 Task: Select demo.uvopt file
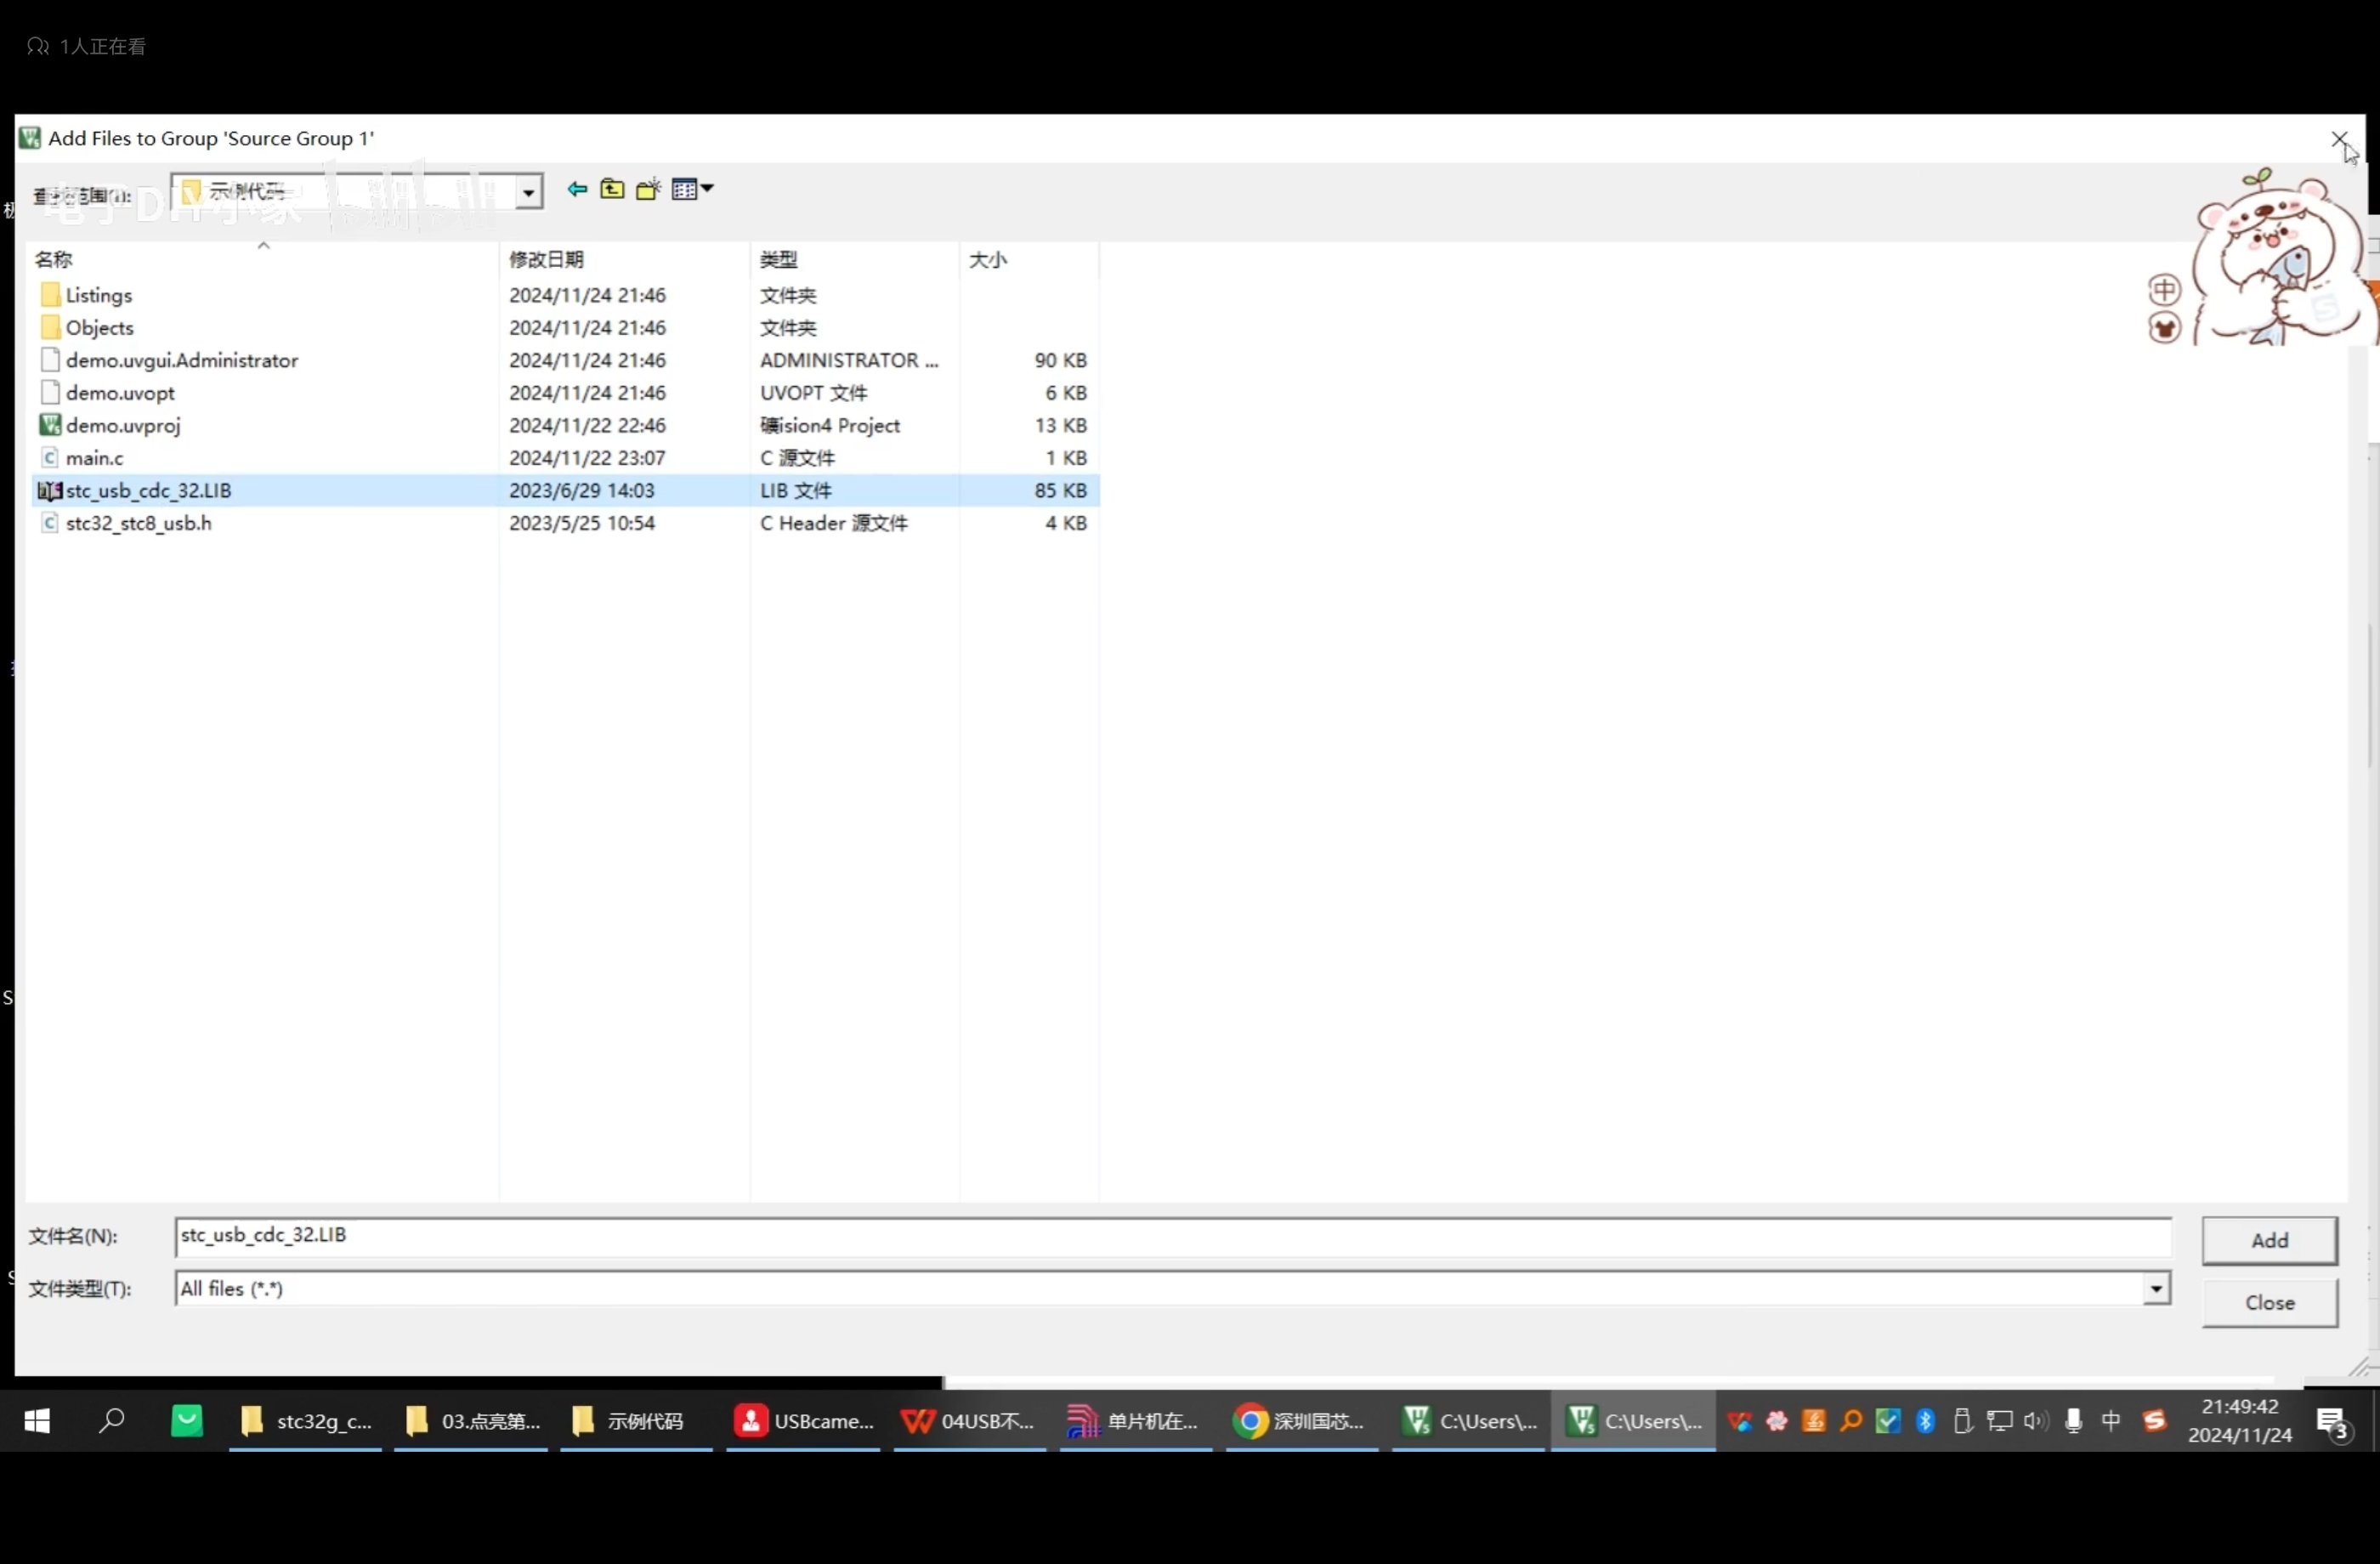(120, 393)
